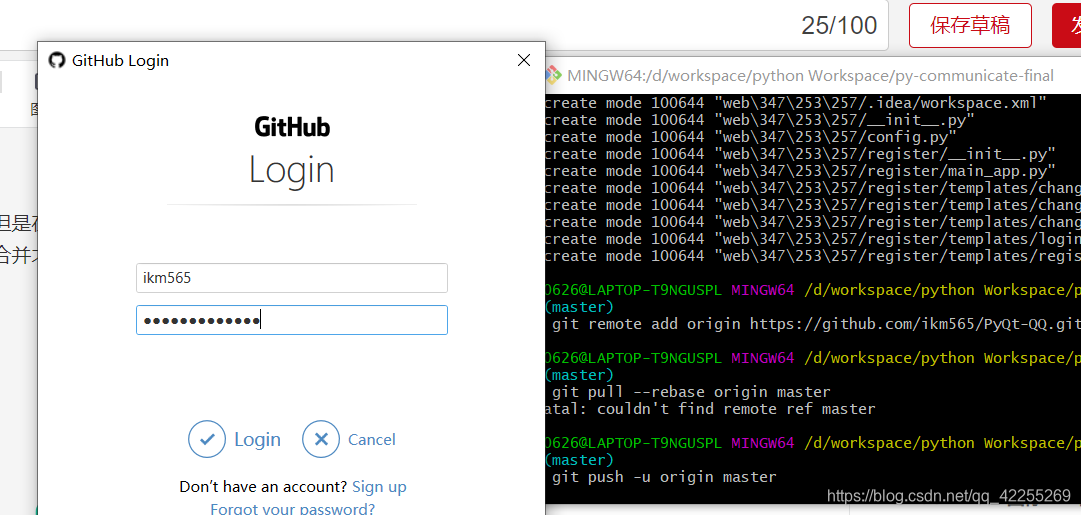Click the 'git push -u origin master' line
The height and width of the screenshot is (515, 1081).
pyautogui.click(x=664, y=477)
